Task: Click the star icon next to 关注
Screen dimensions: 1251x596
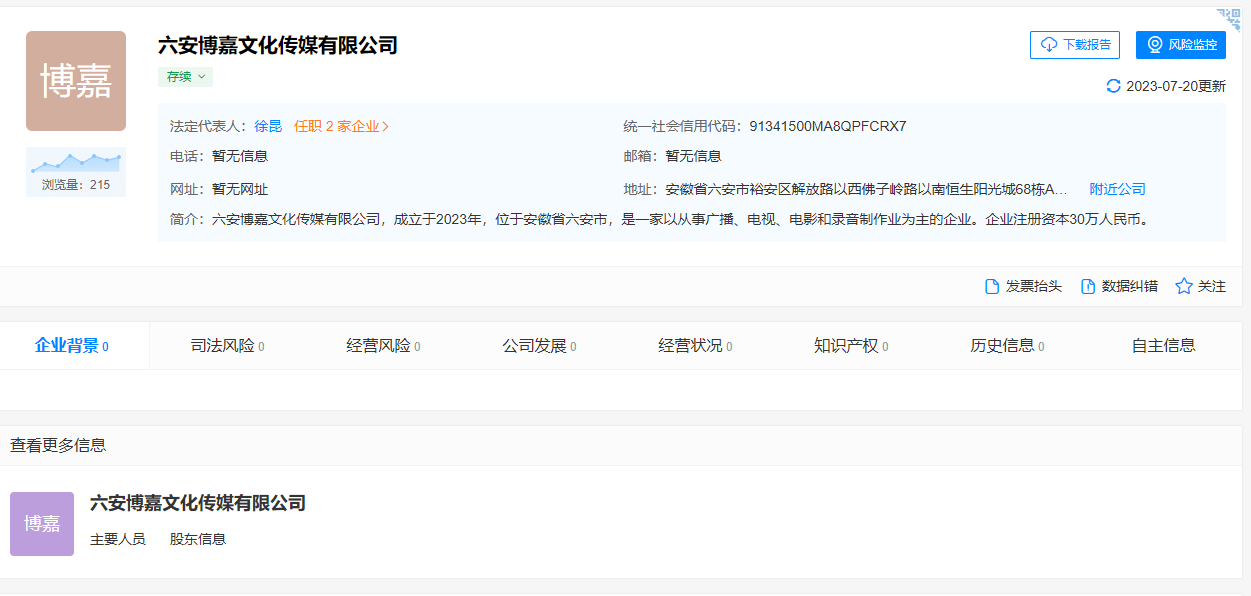Action: pyautogui.click(x=1184, y=287)
